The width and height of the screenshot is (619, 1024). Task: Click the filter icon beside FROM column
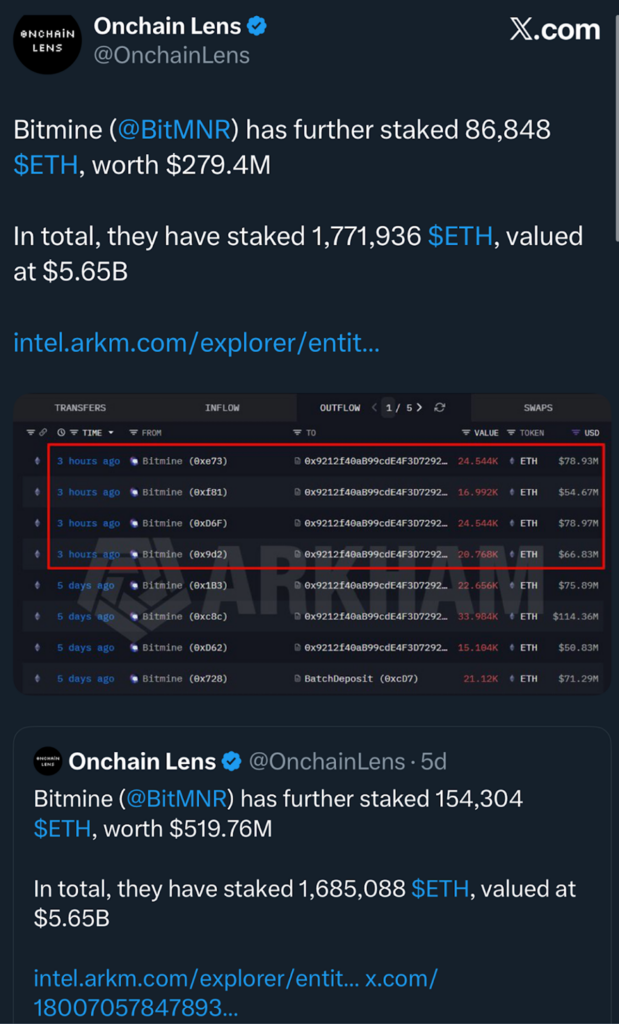(x=133, y=433)
